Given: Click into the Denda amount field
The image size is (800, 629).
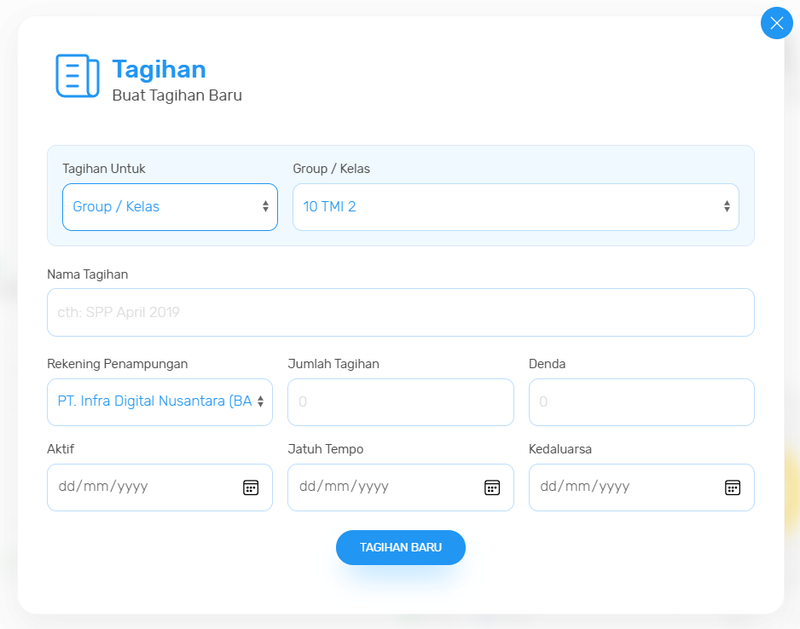Looking at the screenshot, I should (641, 401).
